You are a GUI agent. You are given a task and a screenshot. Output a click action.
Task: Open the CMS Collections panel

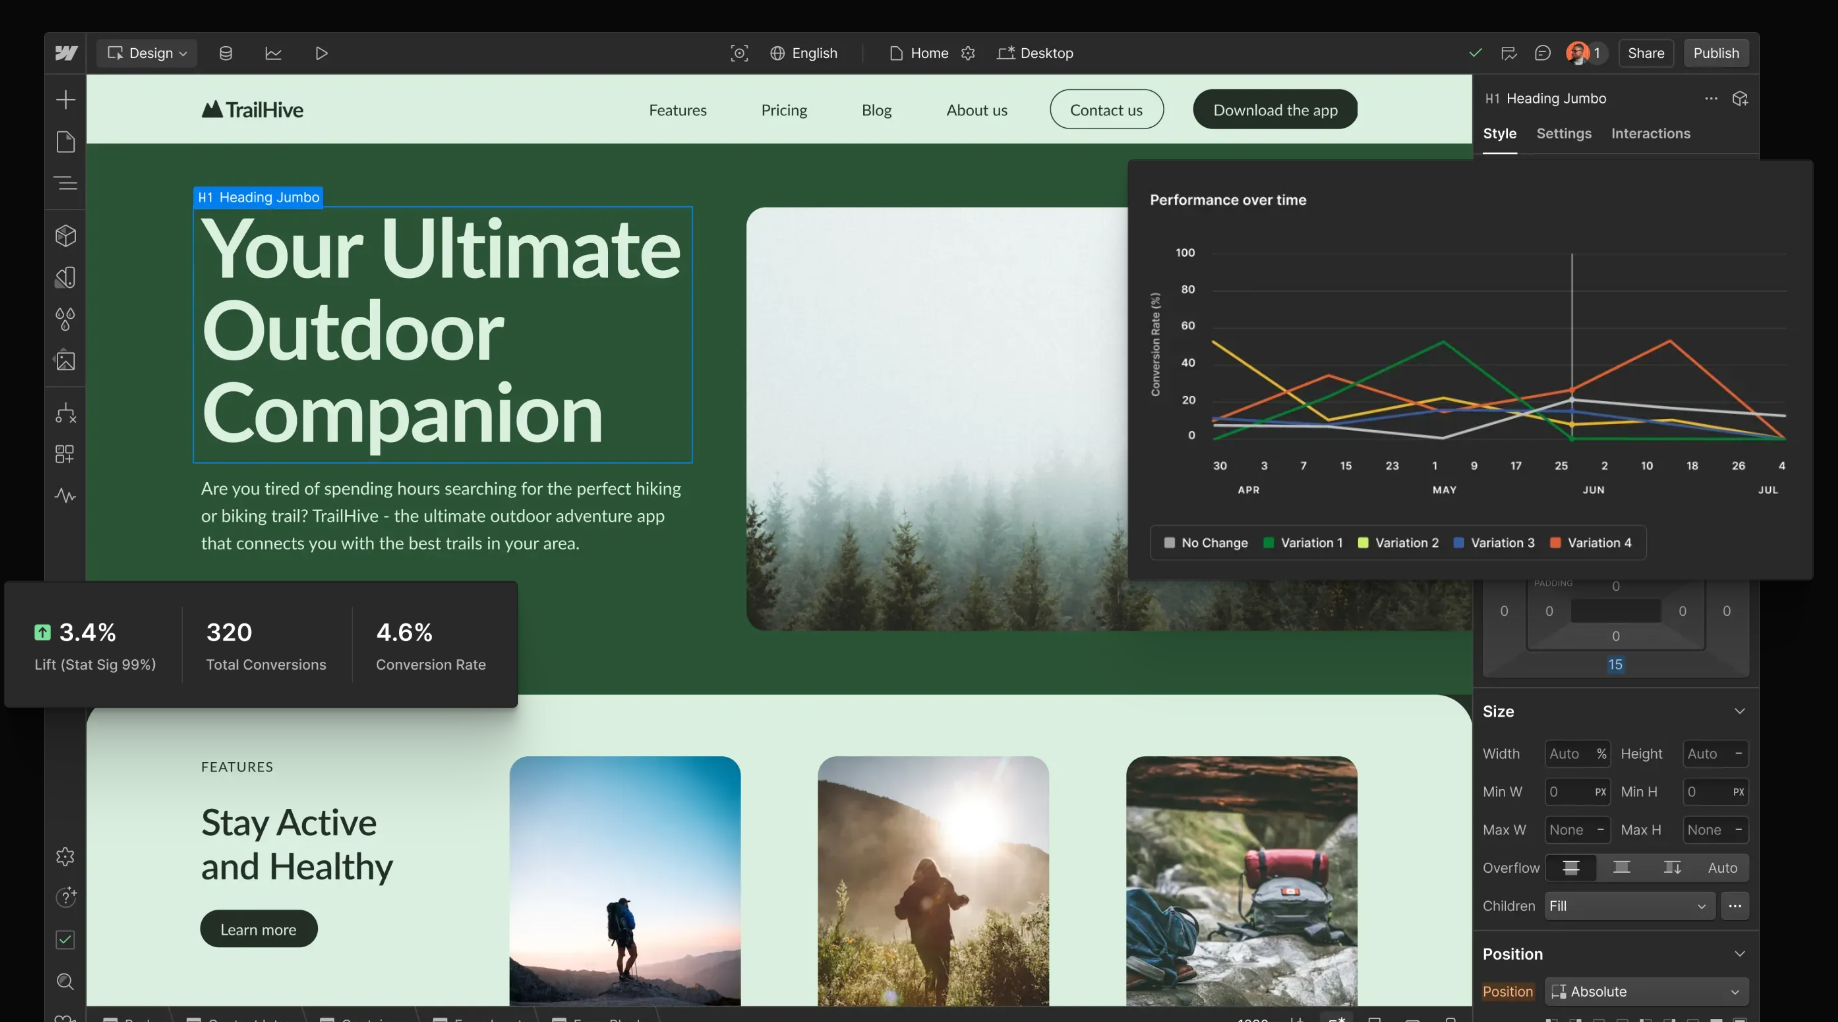pyautogui.click(x=226, y=53)
